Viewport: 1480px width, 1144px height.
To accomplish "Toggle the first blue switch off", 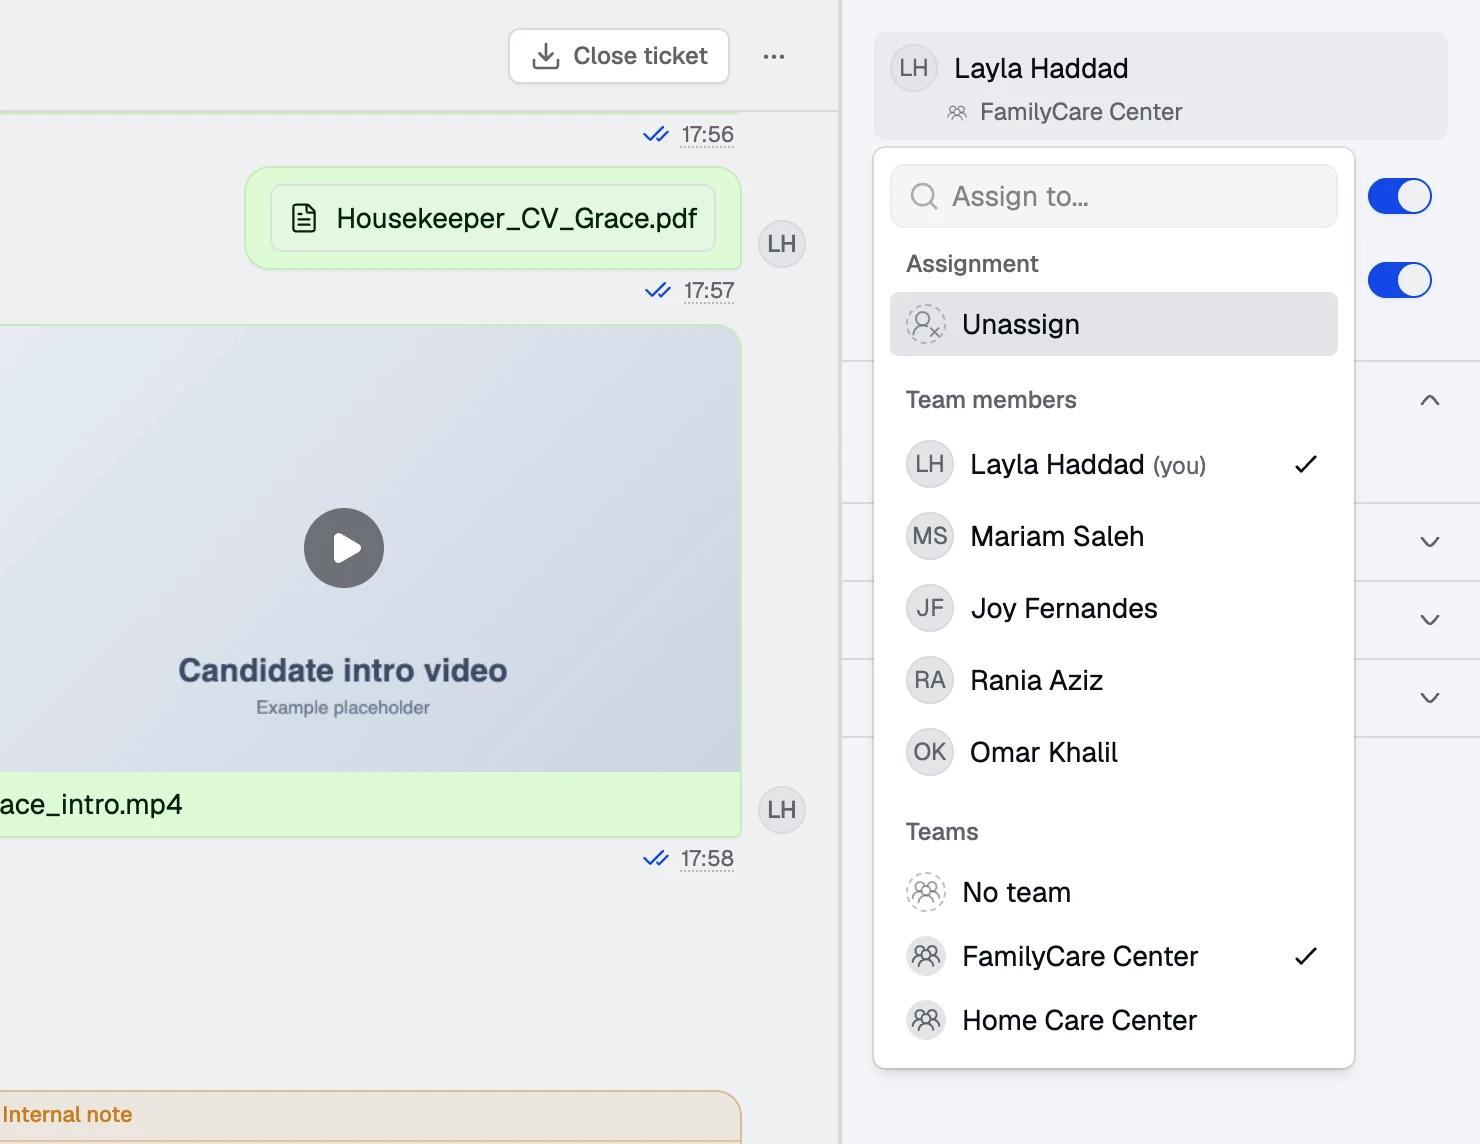I will pyautogui.click(x=1400, y=196).
